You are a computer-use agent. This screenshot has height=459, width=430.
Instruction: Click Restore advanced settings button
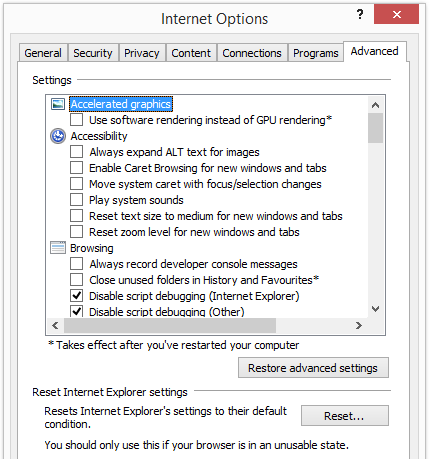point(313,368)
